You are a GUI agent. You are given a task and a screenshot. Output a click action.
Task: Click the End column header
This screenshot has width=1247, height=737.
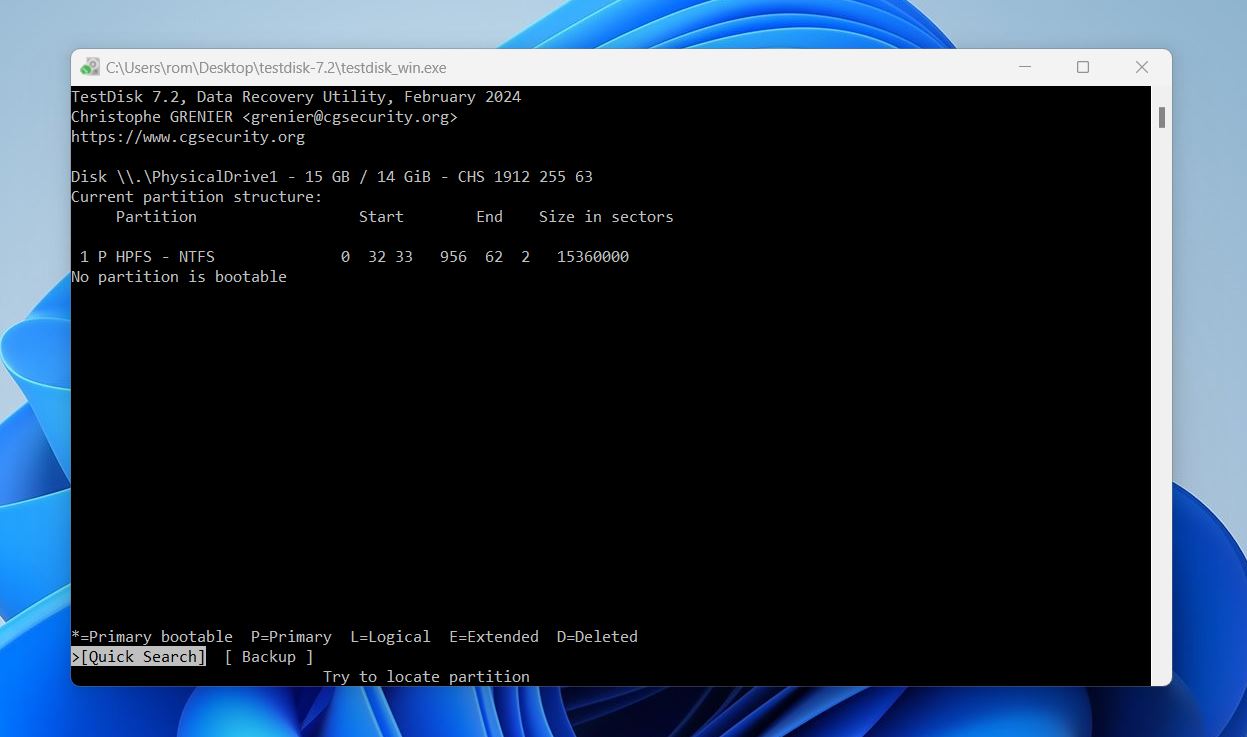(x=489, y=217)
